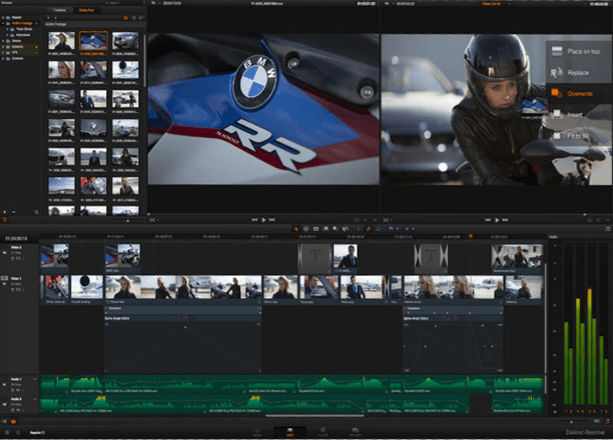
Task: Toggle lock on Video 2 track header
Action: (13, 259)
